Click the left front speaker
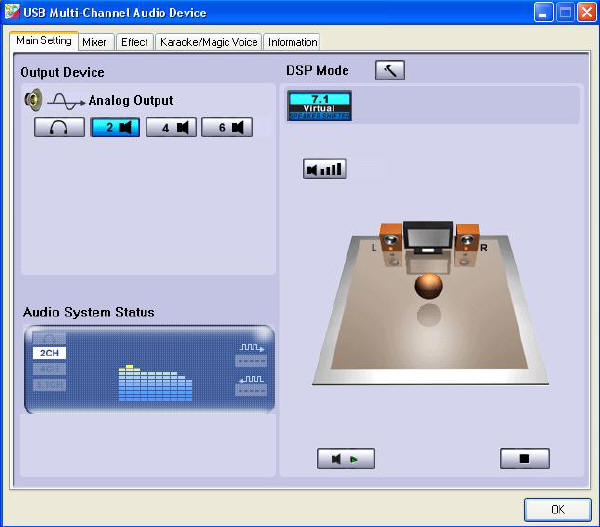Image resolution: width=600 pixels, height=527 pixels. click(389, 244)
